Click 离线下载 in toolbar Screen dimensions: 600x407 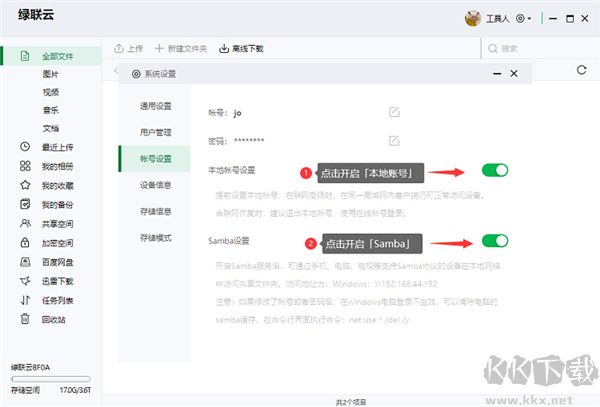coord(241,49)
